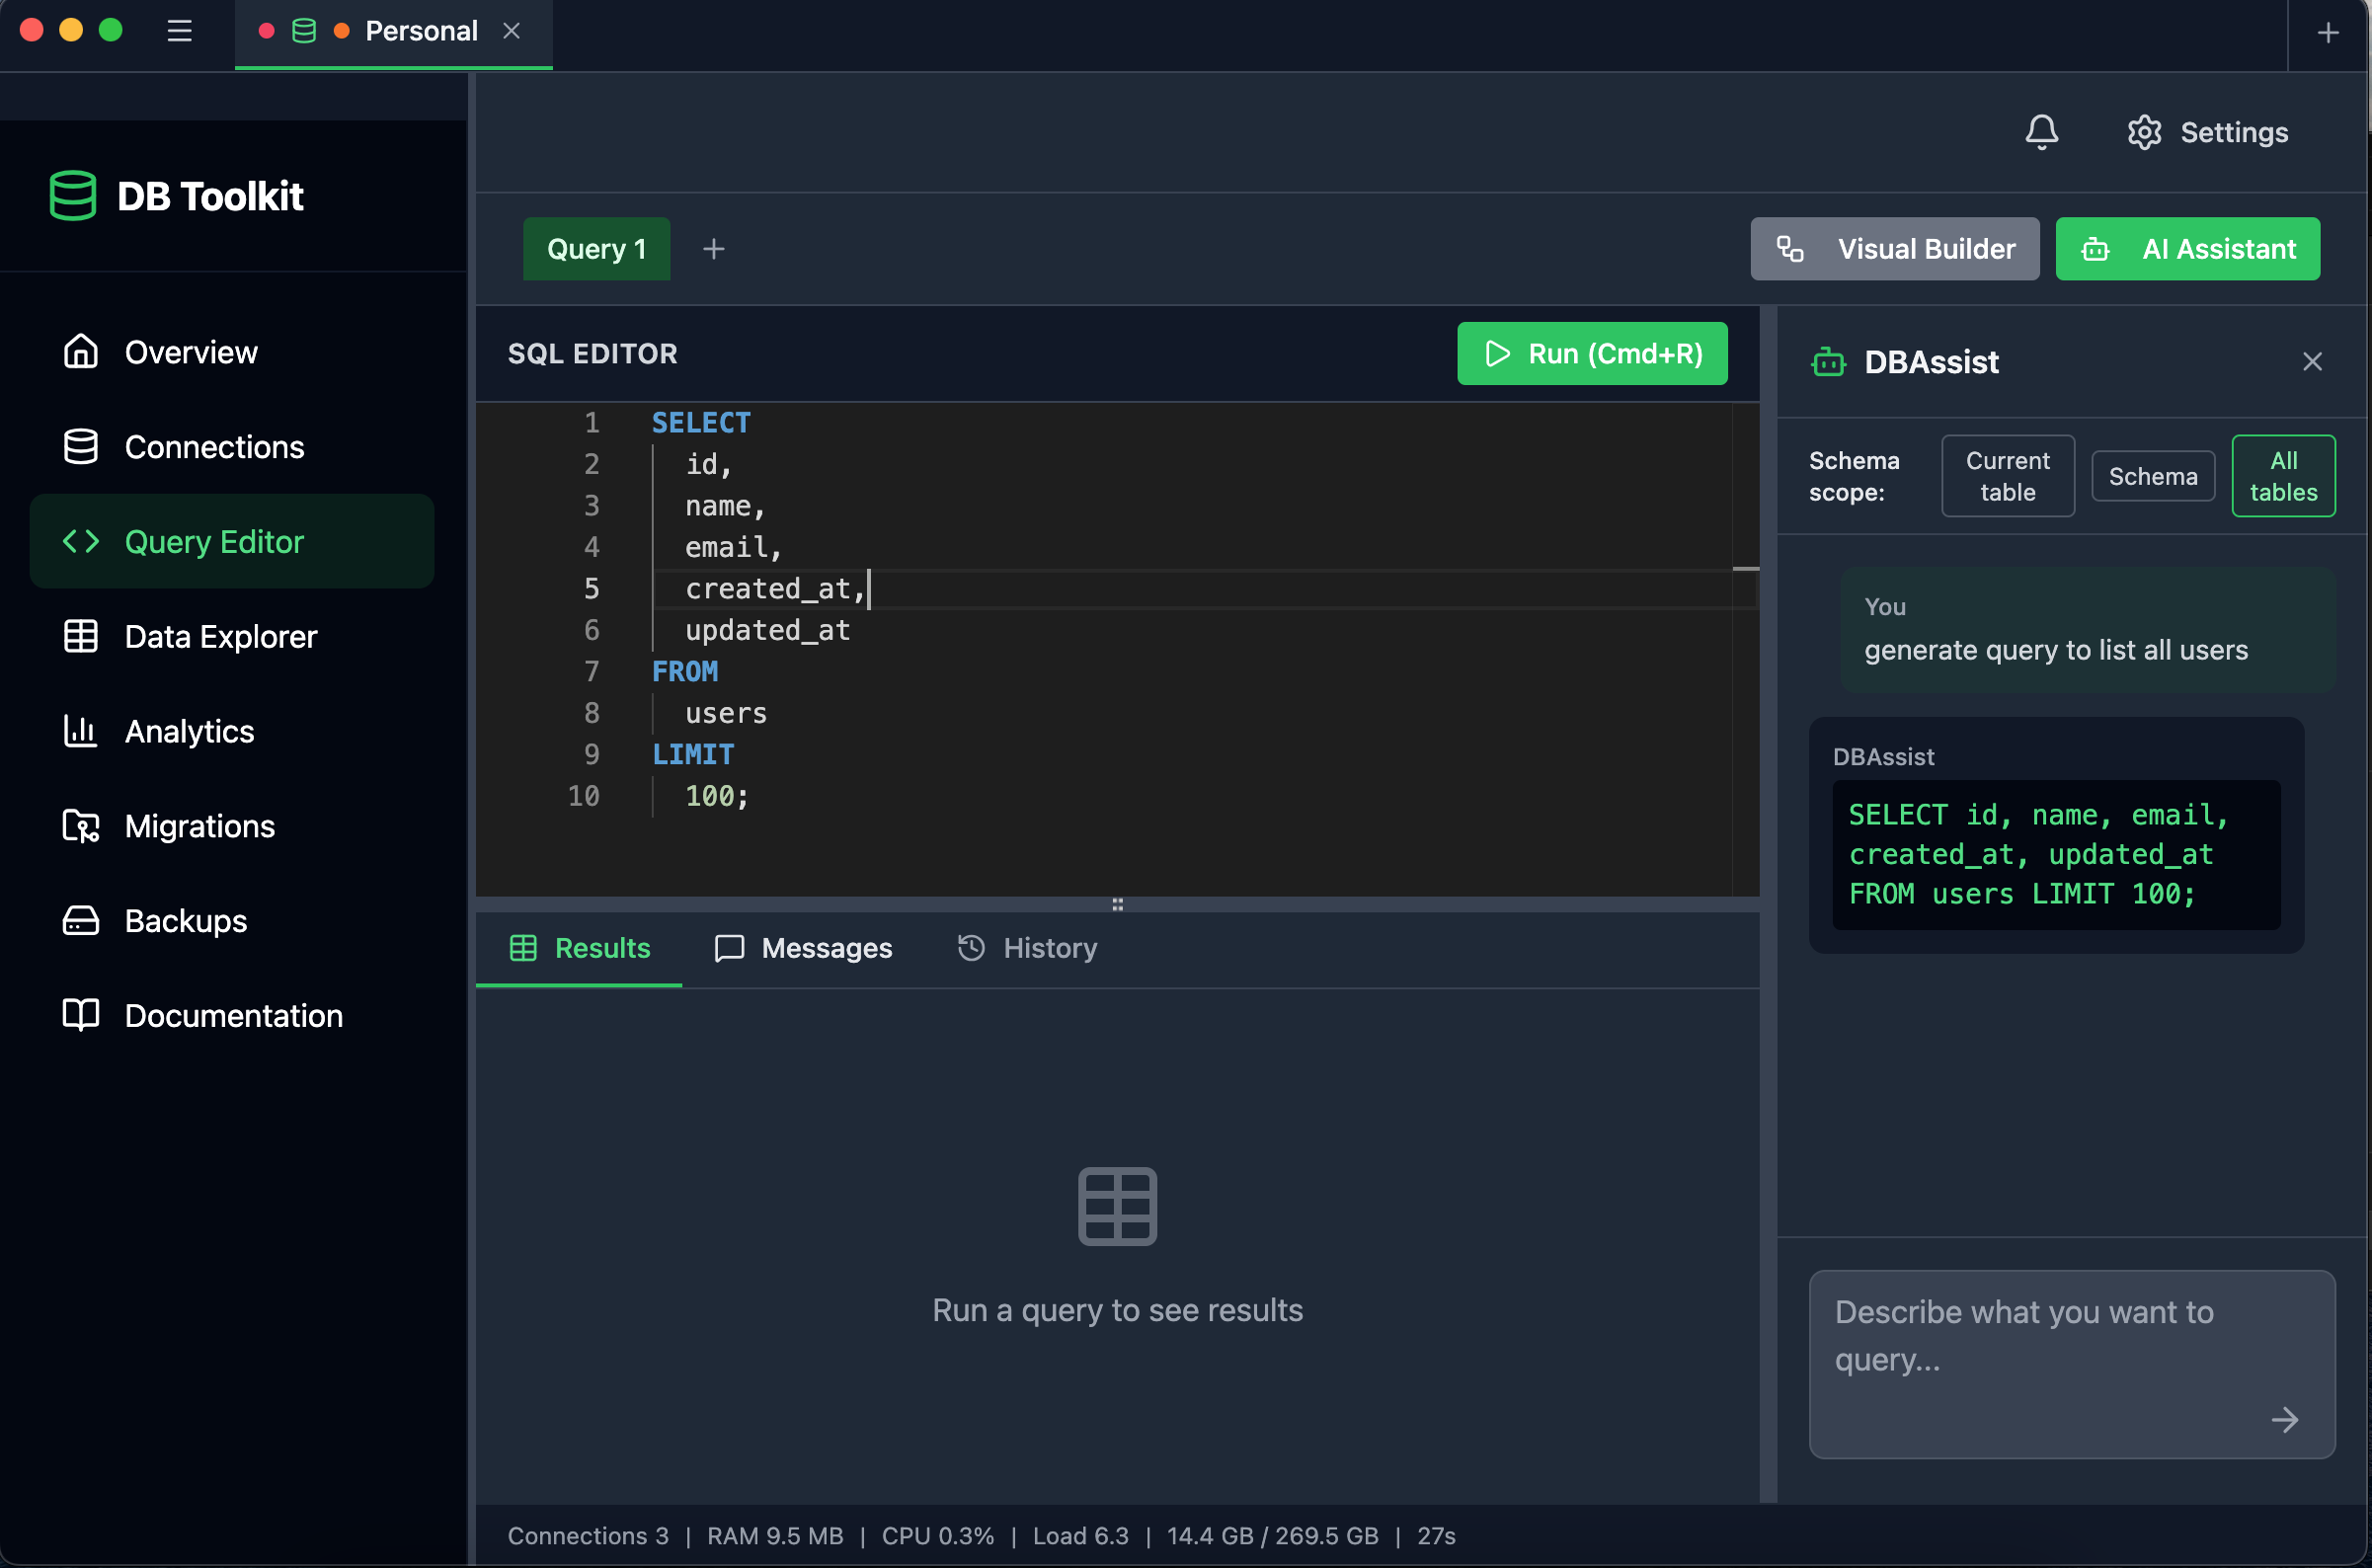Switch to the Messages tab
The height and width of the screenshot is (1568, 2372).
coord(803,947)
